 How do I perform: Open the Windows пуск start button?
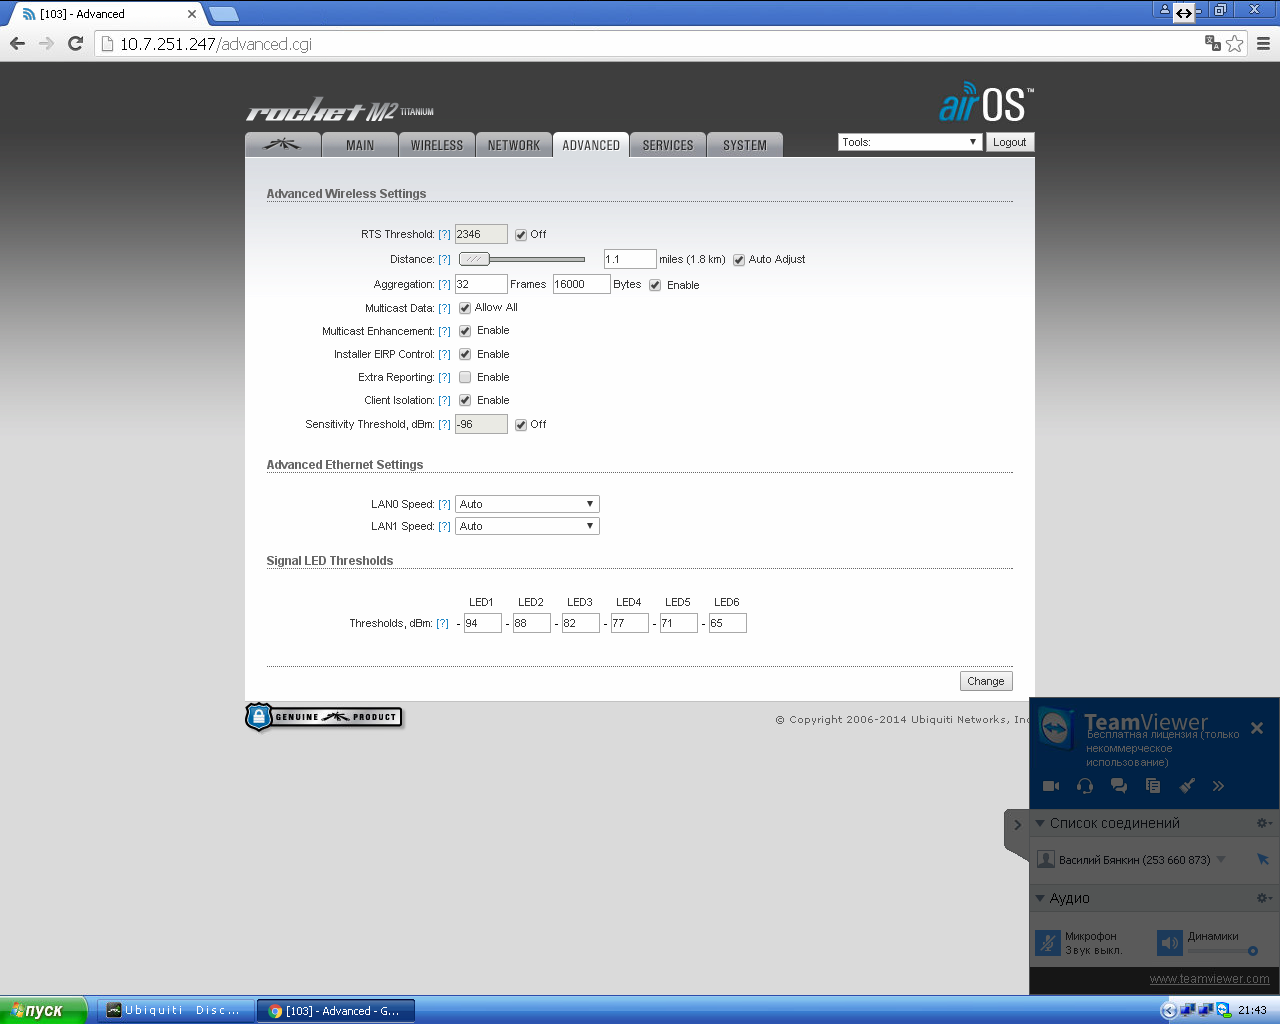tap(43, 1010)
